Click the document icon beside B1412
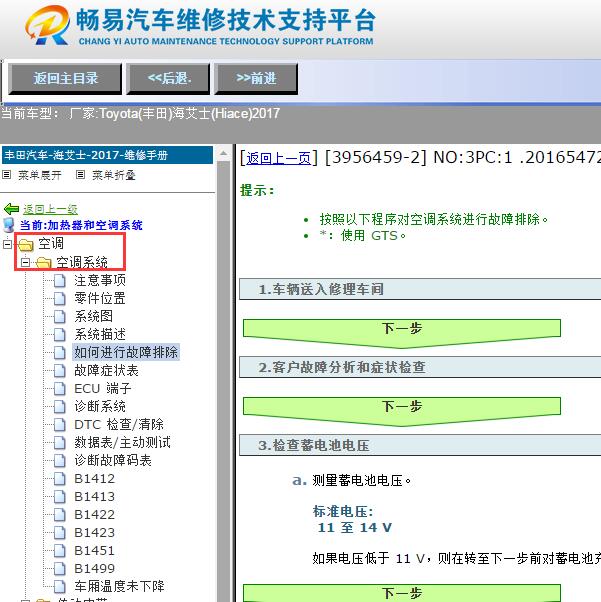This screenshot has height=602, width=601. (x=60, y=478)
